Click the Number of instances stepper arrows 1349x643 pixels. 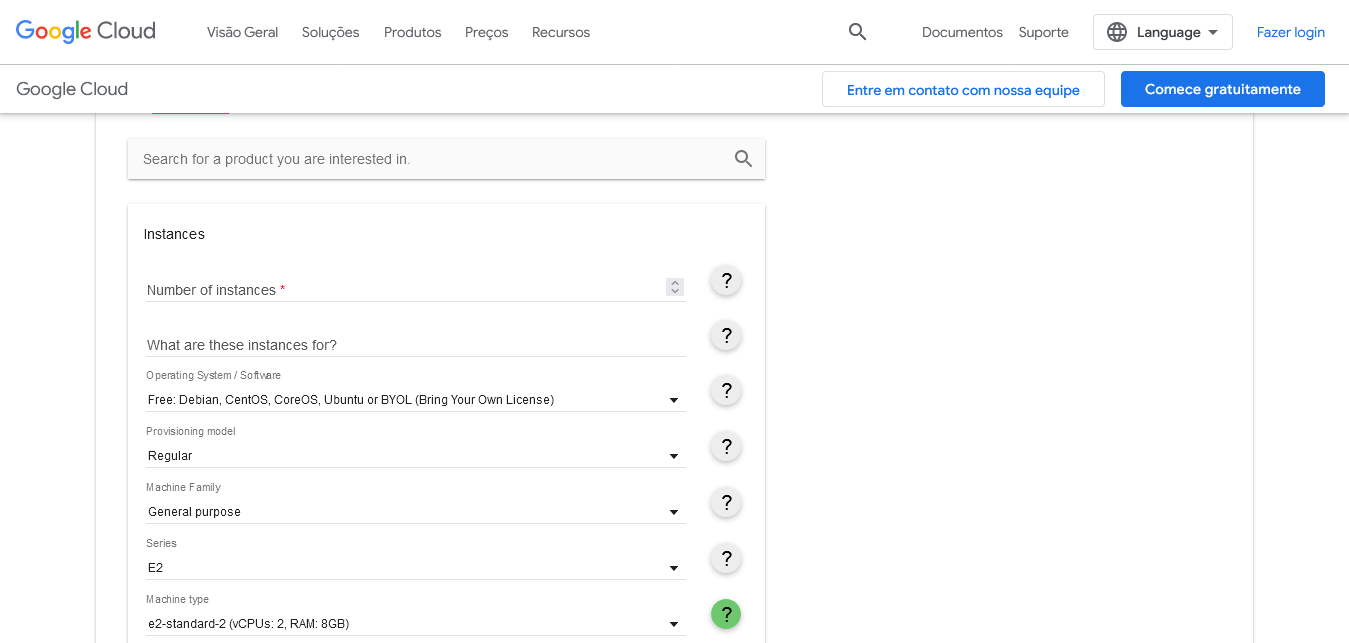pos(675,287)
